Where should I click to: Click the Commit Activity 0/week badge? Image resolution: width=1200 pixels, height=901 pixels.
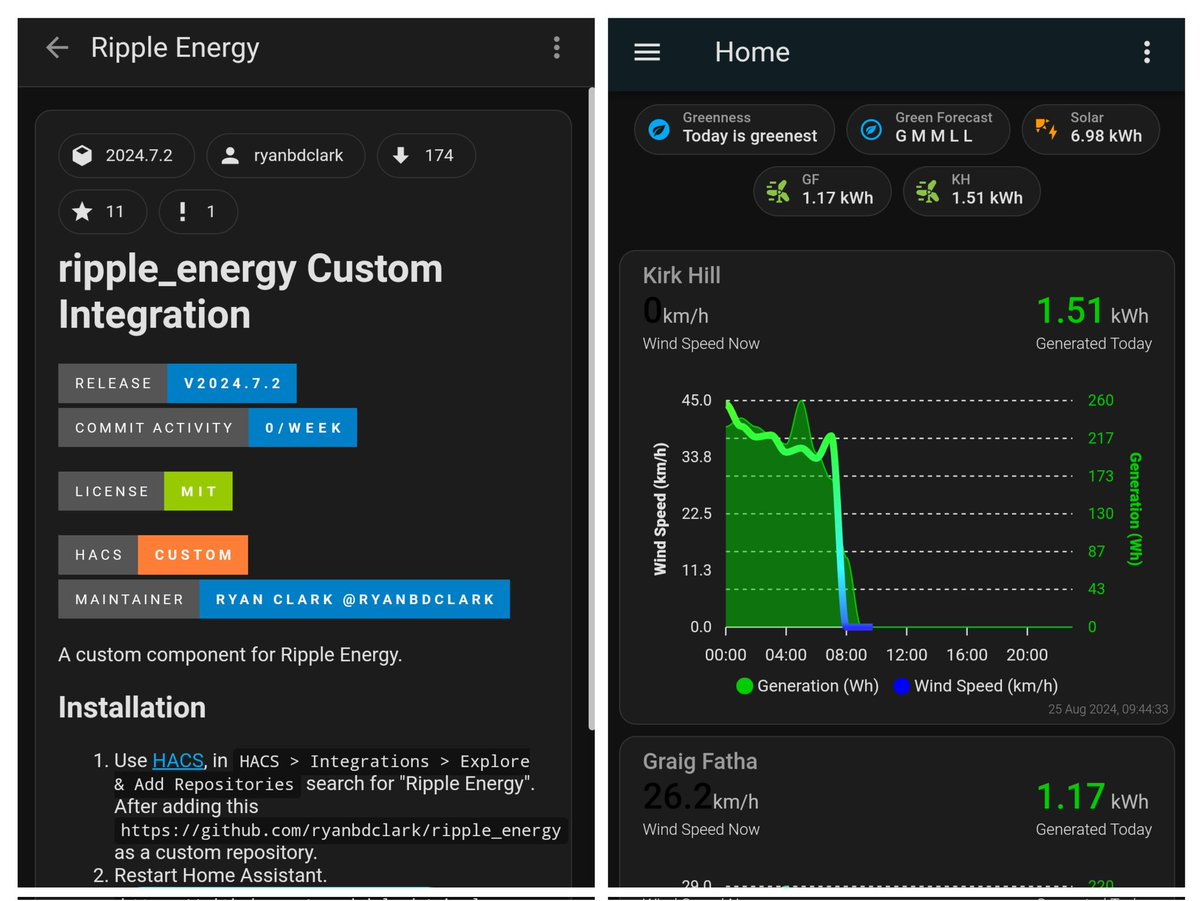coord(208,427)
